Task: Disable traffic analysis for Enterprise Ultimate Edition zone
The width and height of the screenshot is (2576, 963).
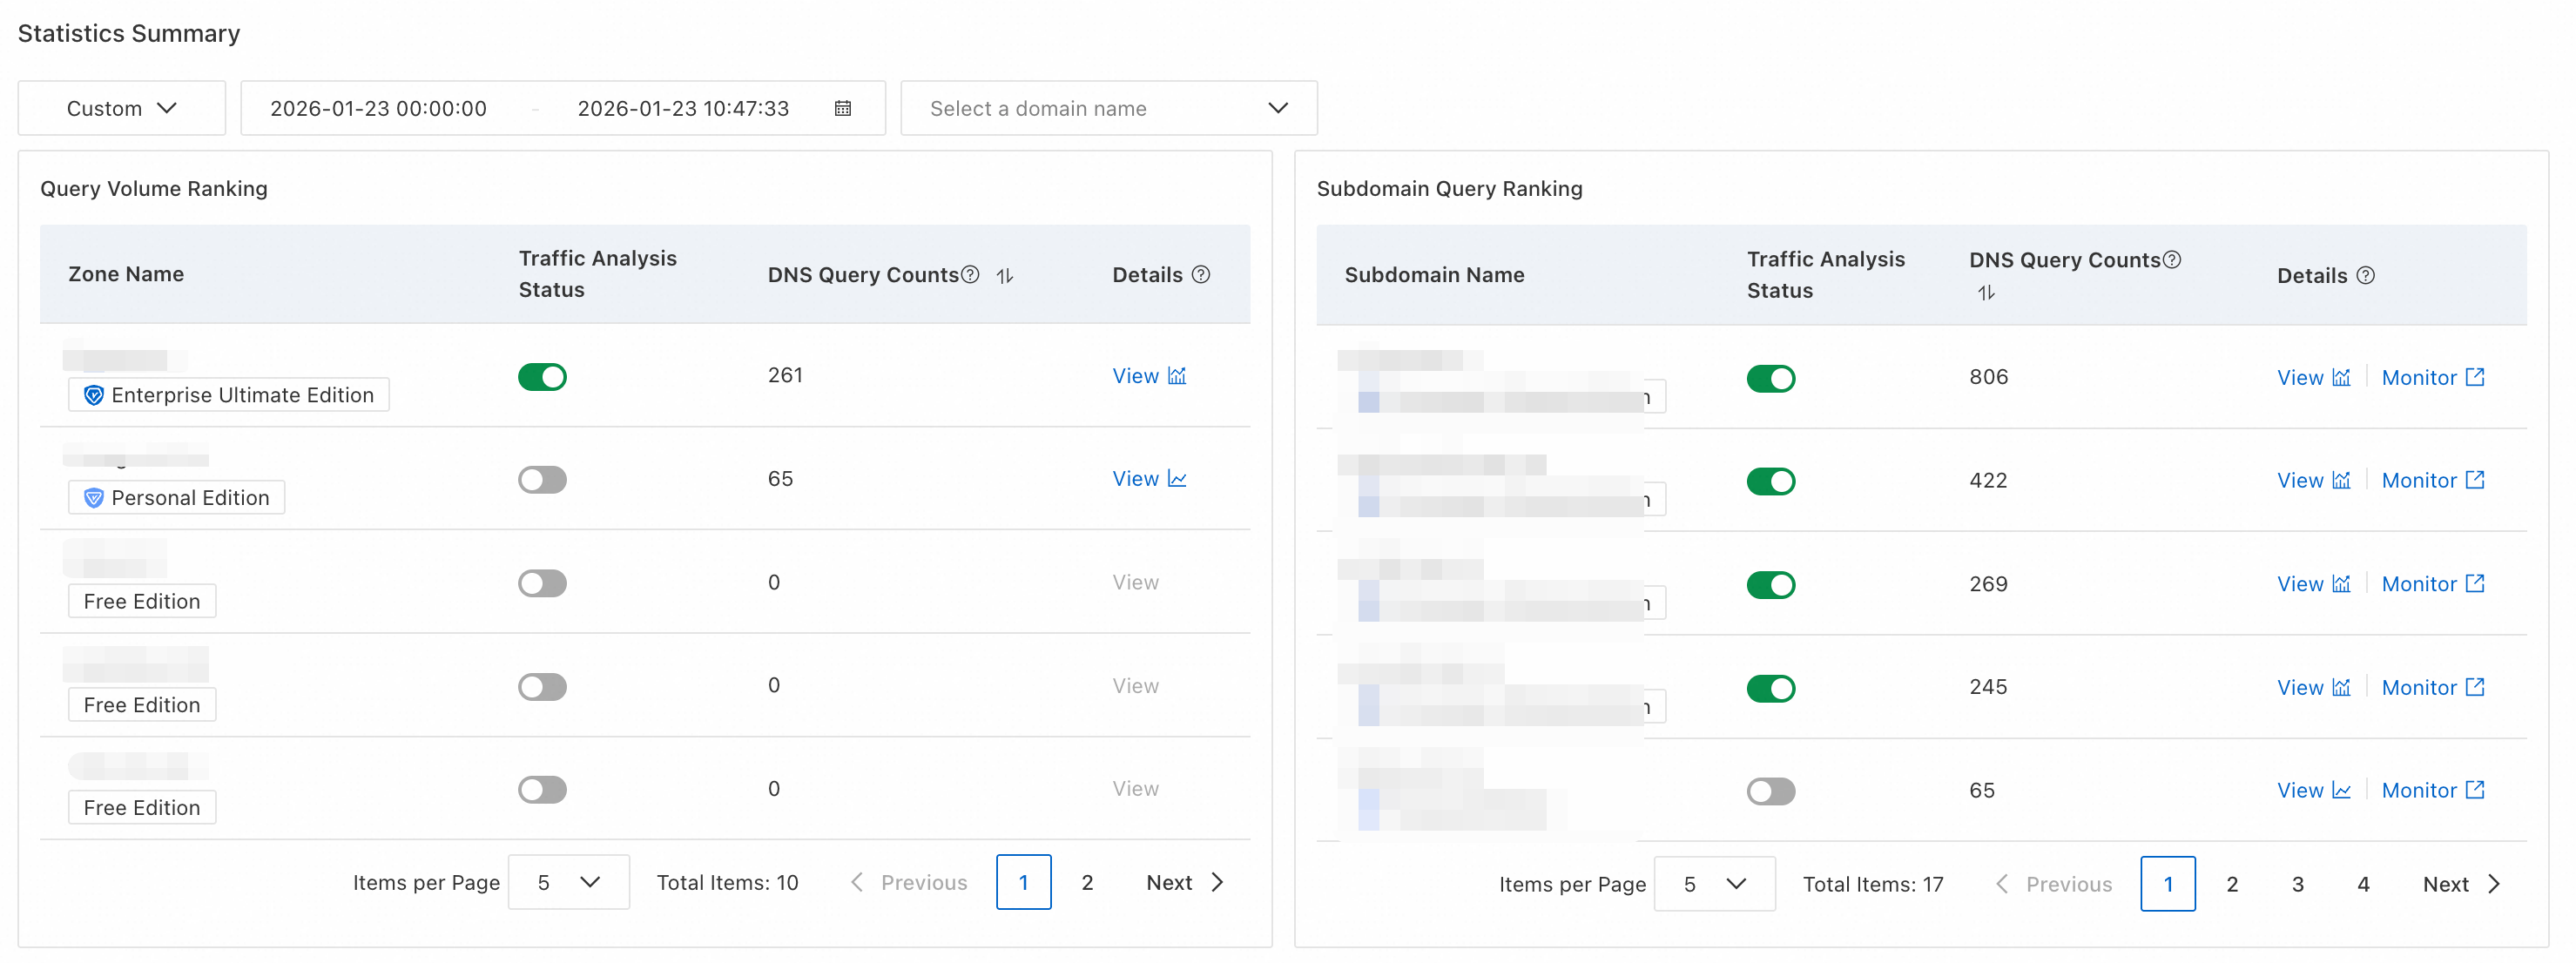Action: (542, 376)
